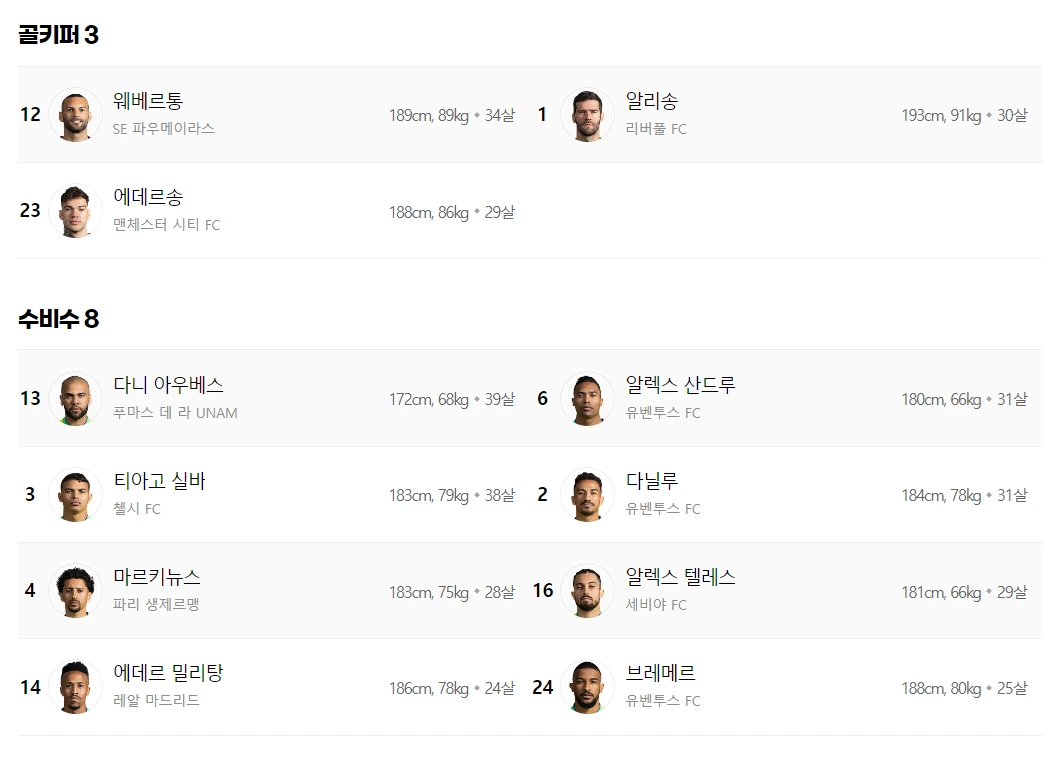Open 티아고 실바 profile photo
1062x757 pixels.
pos(75,494)
